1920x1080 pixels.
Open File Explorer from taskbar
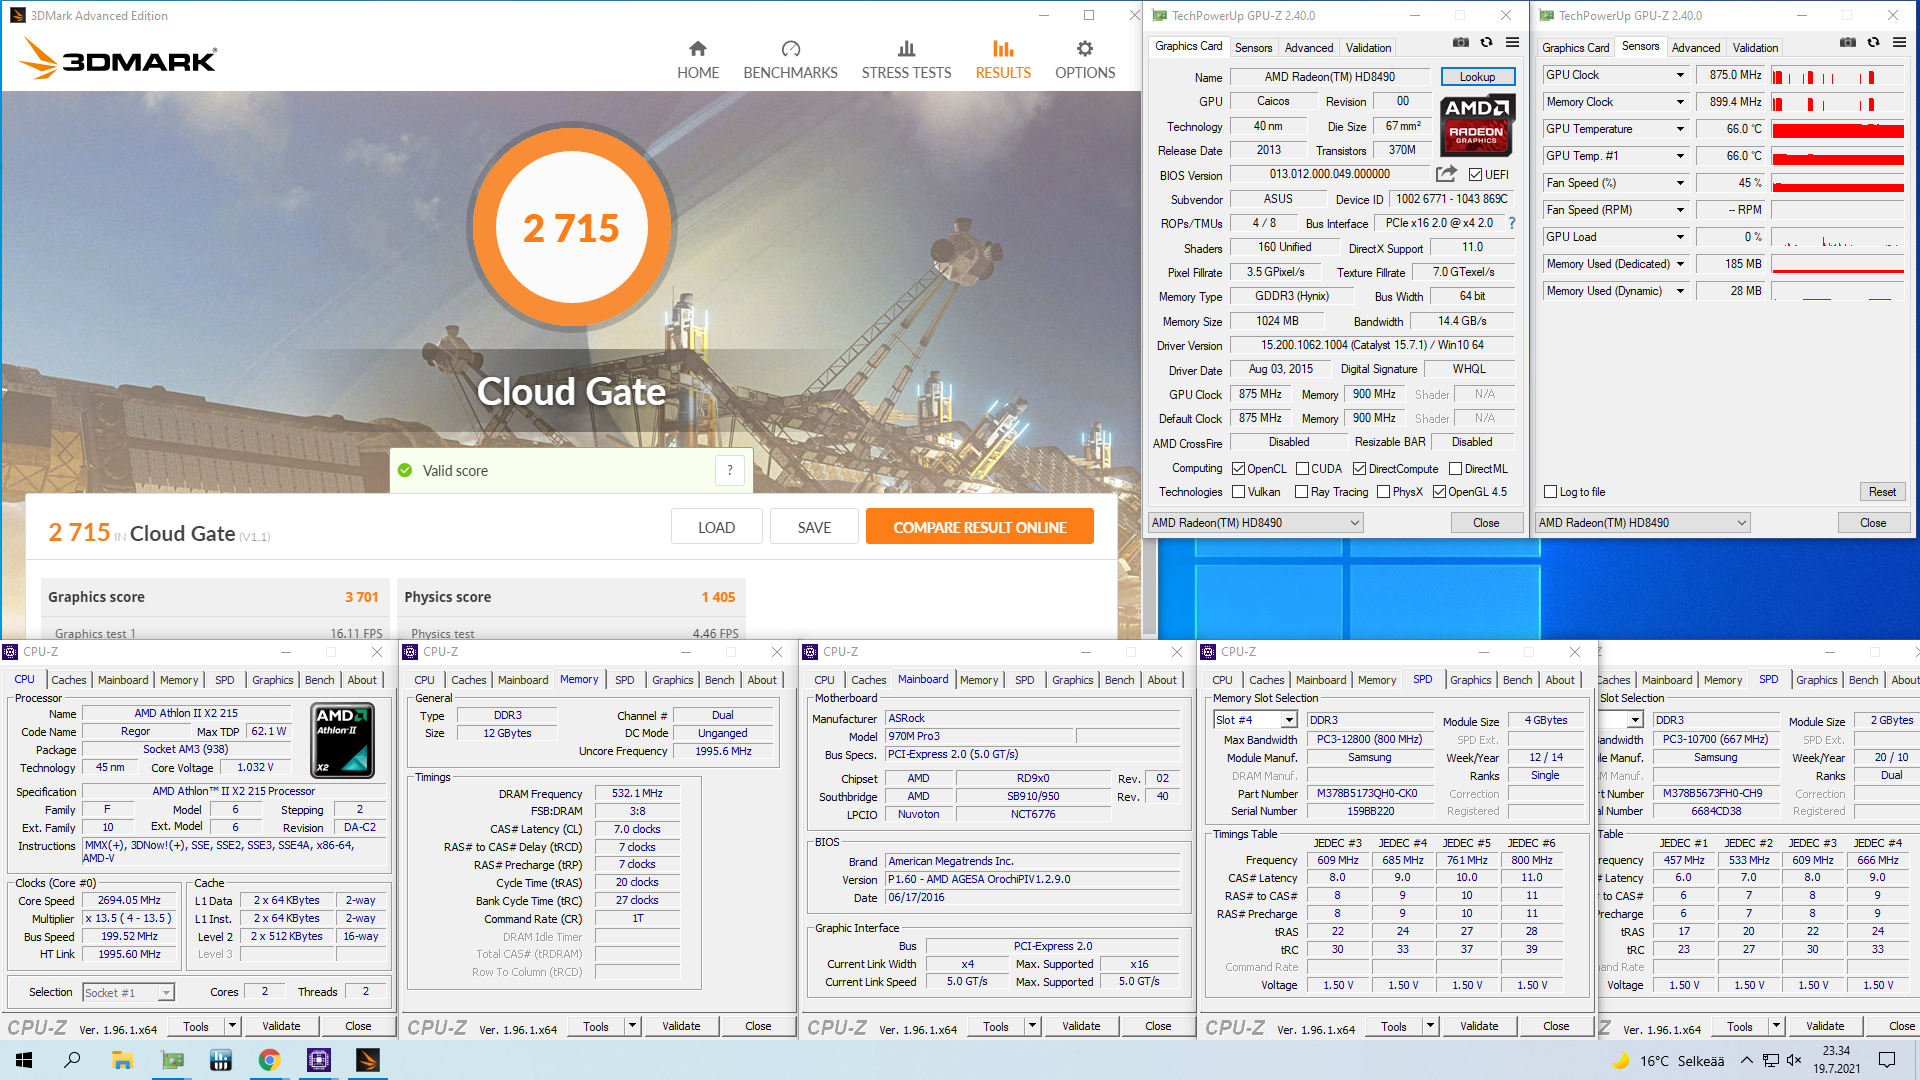[x=122, y=1060]
